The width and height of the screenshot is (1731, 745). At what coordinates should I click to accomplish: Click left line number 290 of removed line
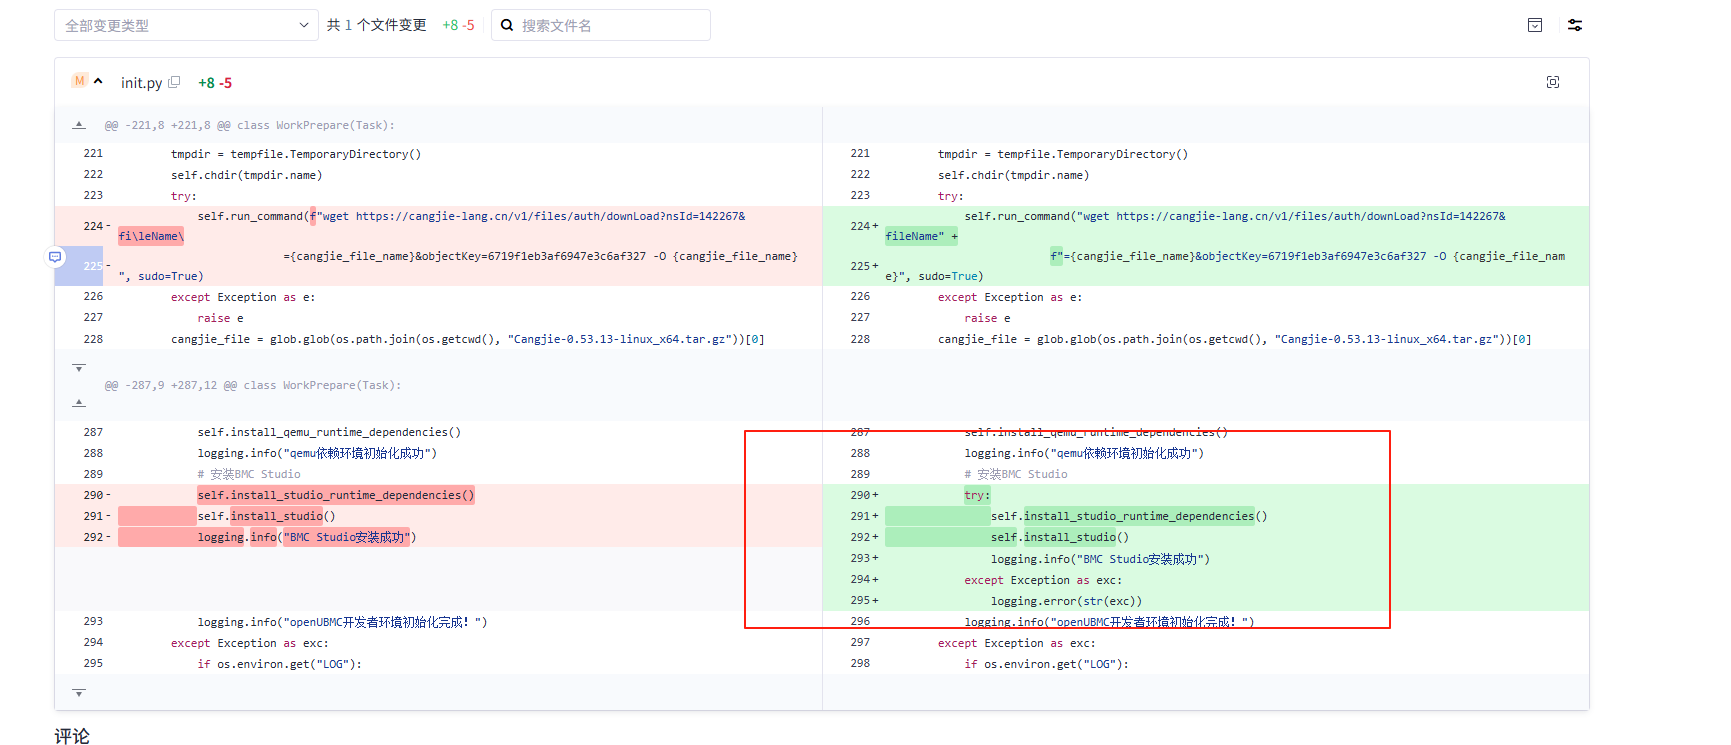93,495
